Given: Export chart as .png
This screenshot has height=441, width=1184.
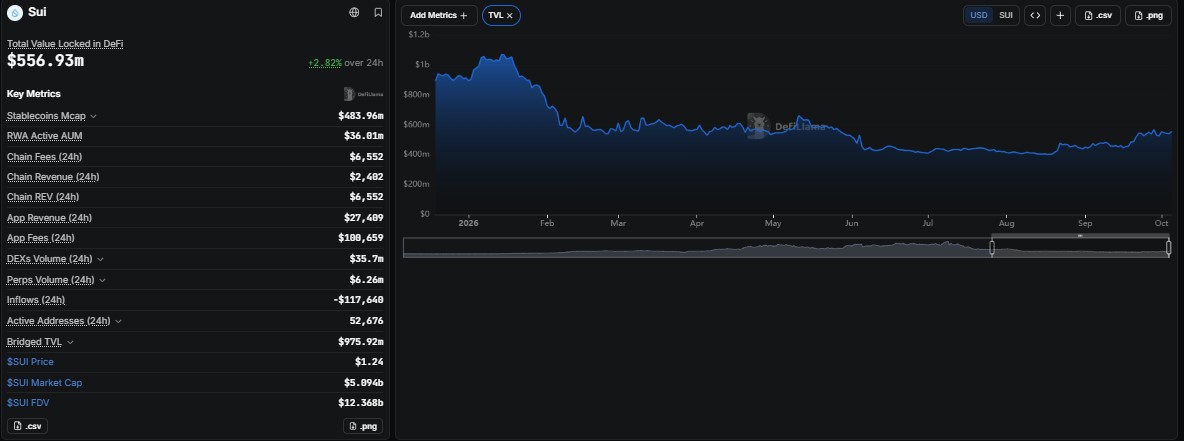Looking at the screenshot, I should pos(1149,15).
